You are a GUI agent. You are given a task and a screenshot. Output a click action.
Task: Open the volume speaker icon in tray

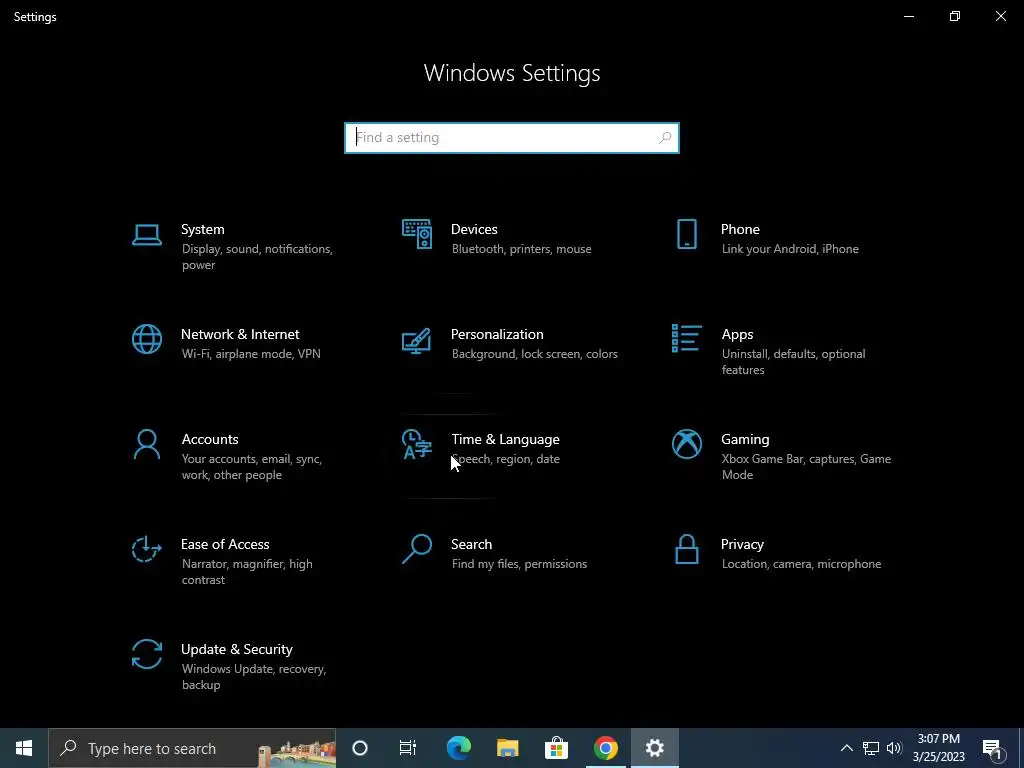point(894,748)
